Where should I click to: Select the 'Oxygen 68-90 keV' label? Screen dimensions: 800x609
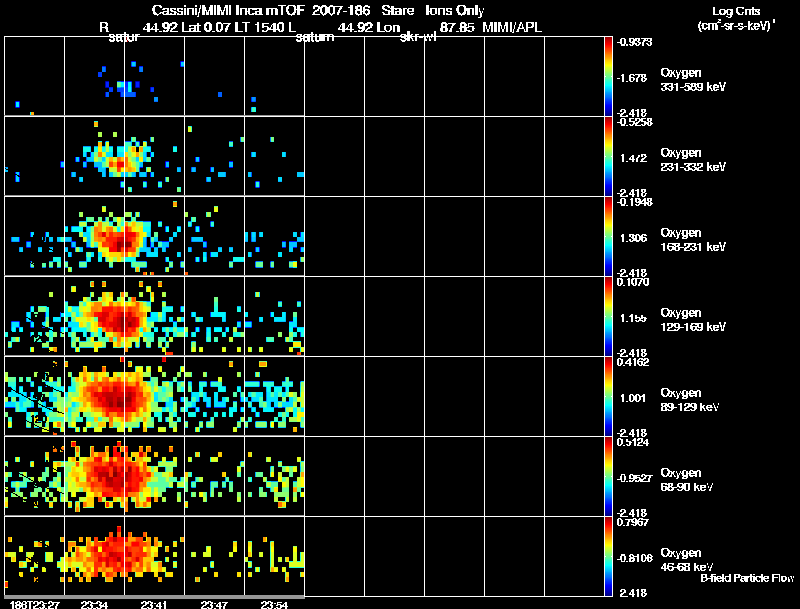[687, 480]
